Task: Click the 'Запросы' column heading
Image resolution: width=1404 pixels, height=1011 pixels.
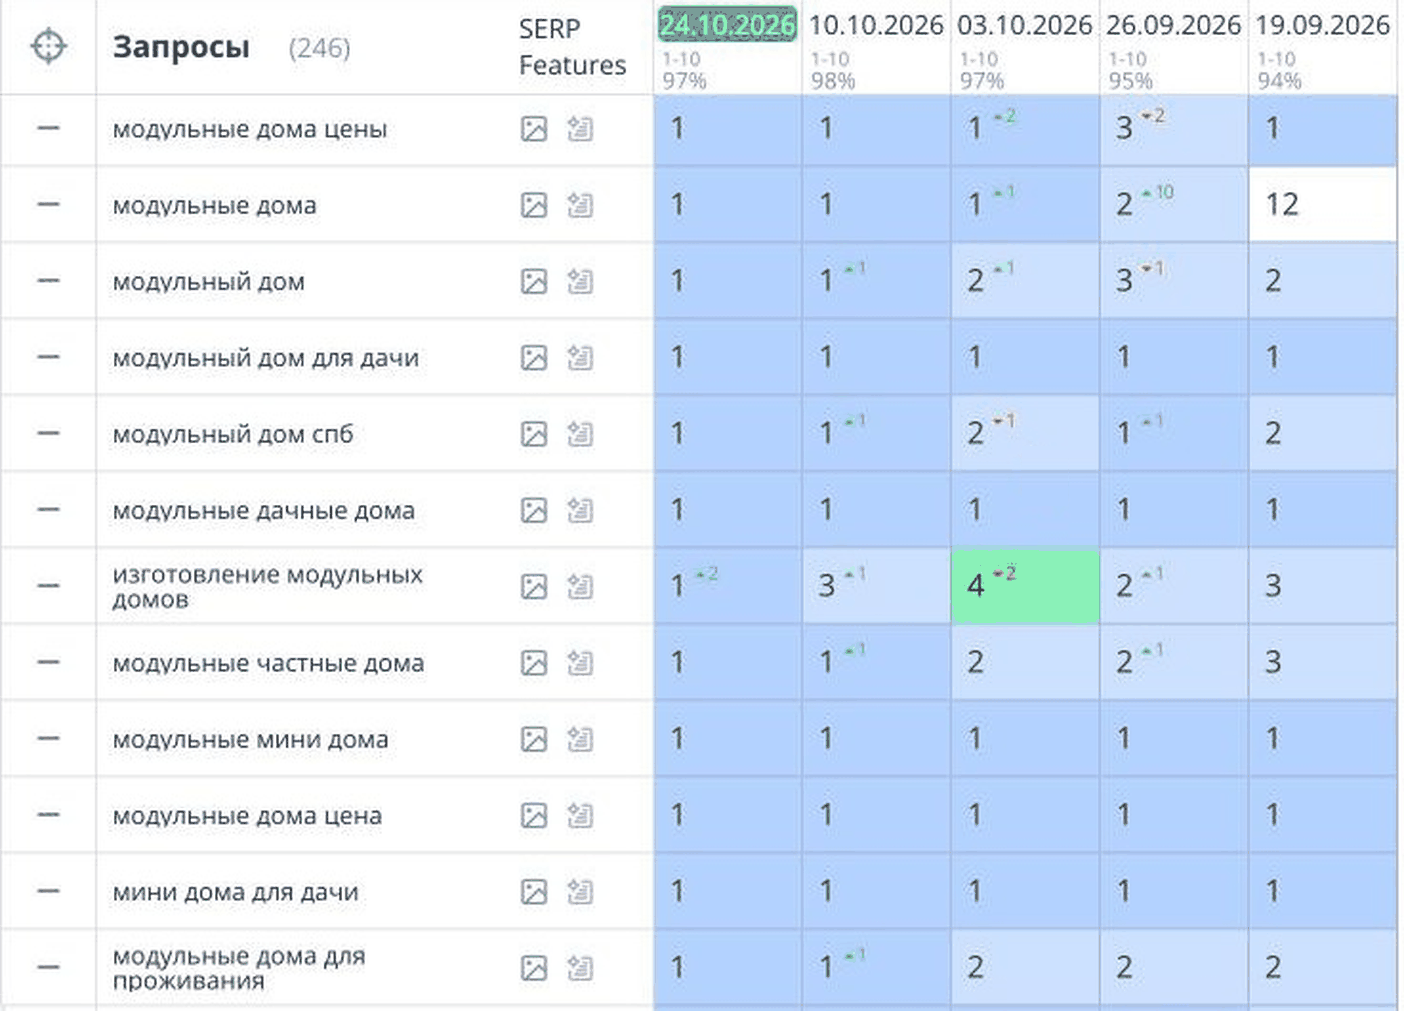Action: point(181,47)
